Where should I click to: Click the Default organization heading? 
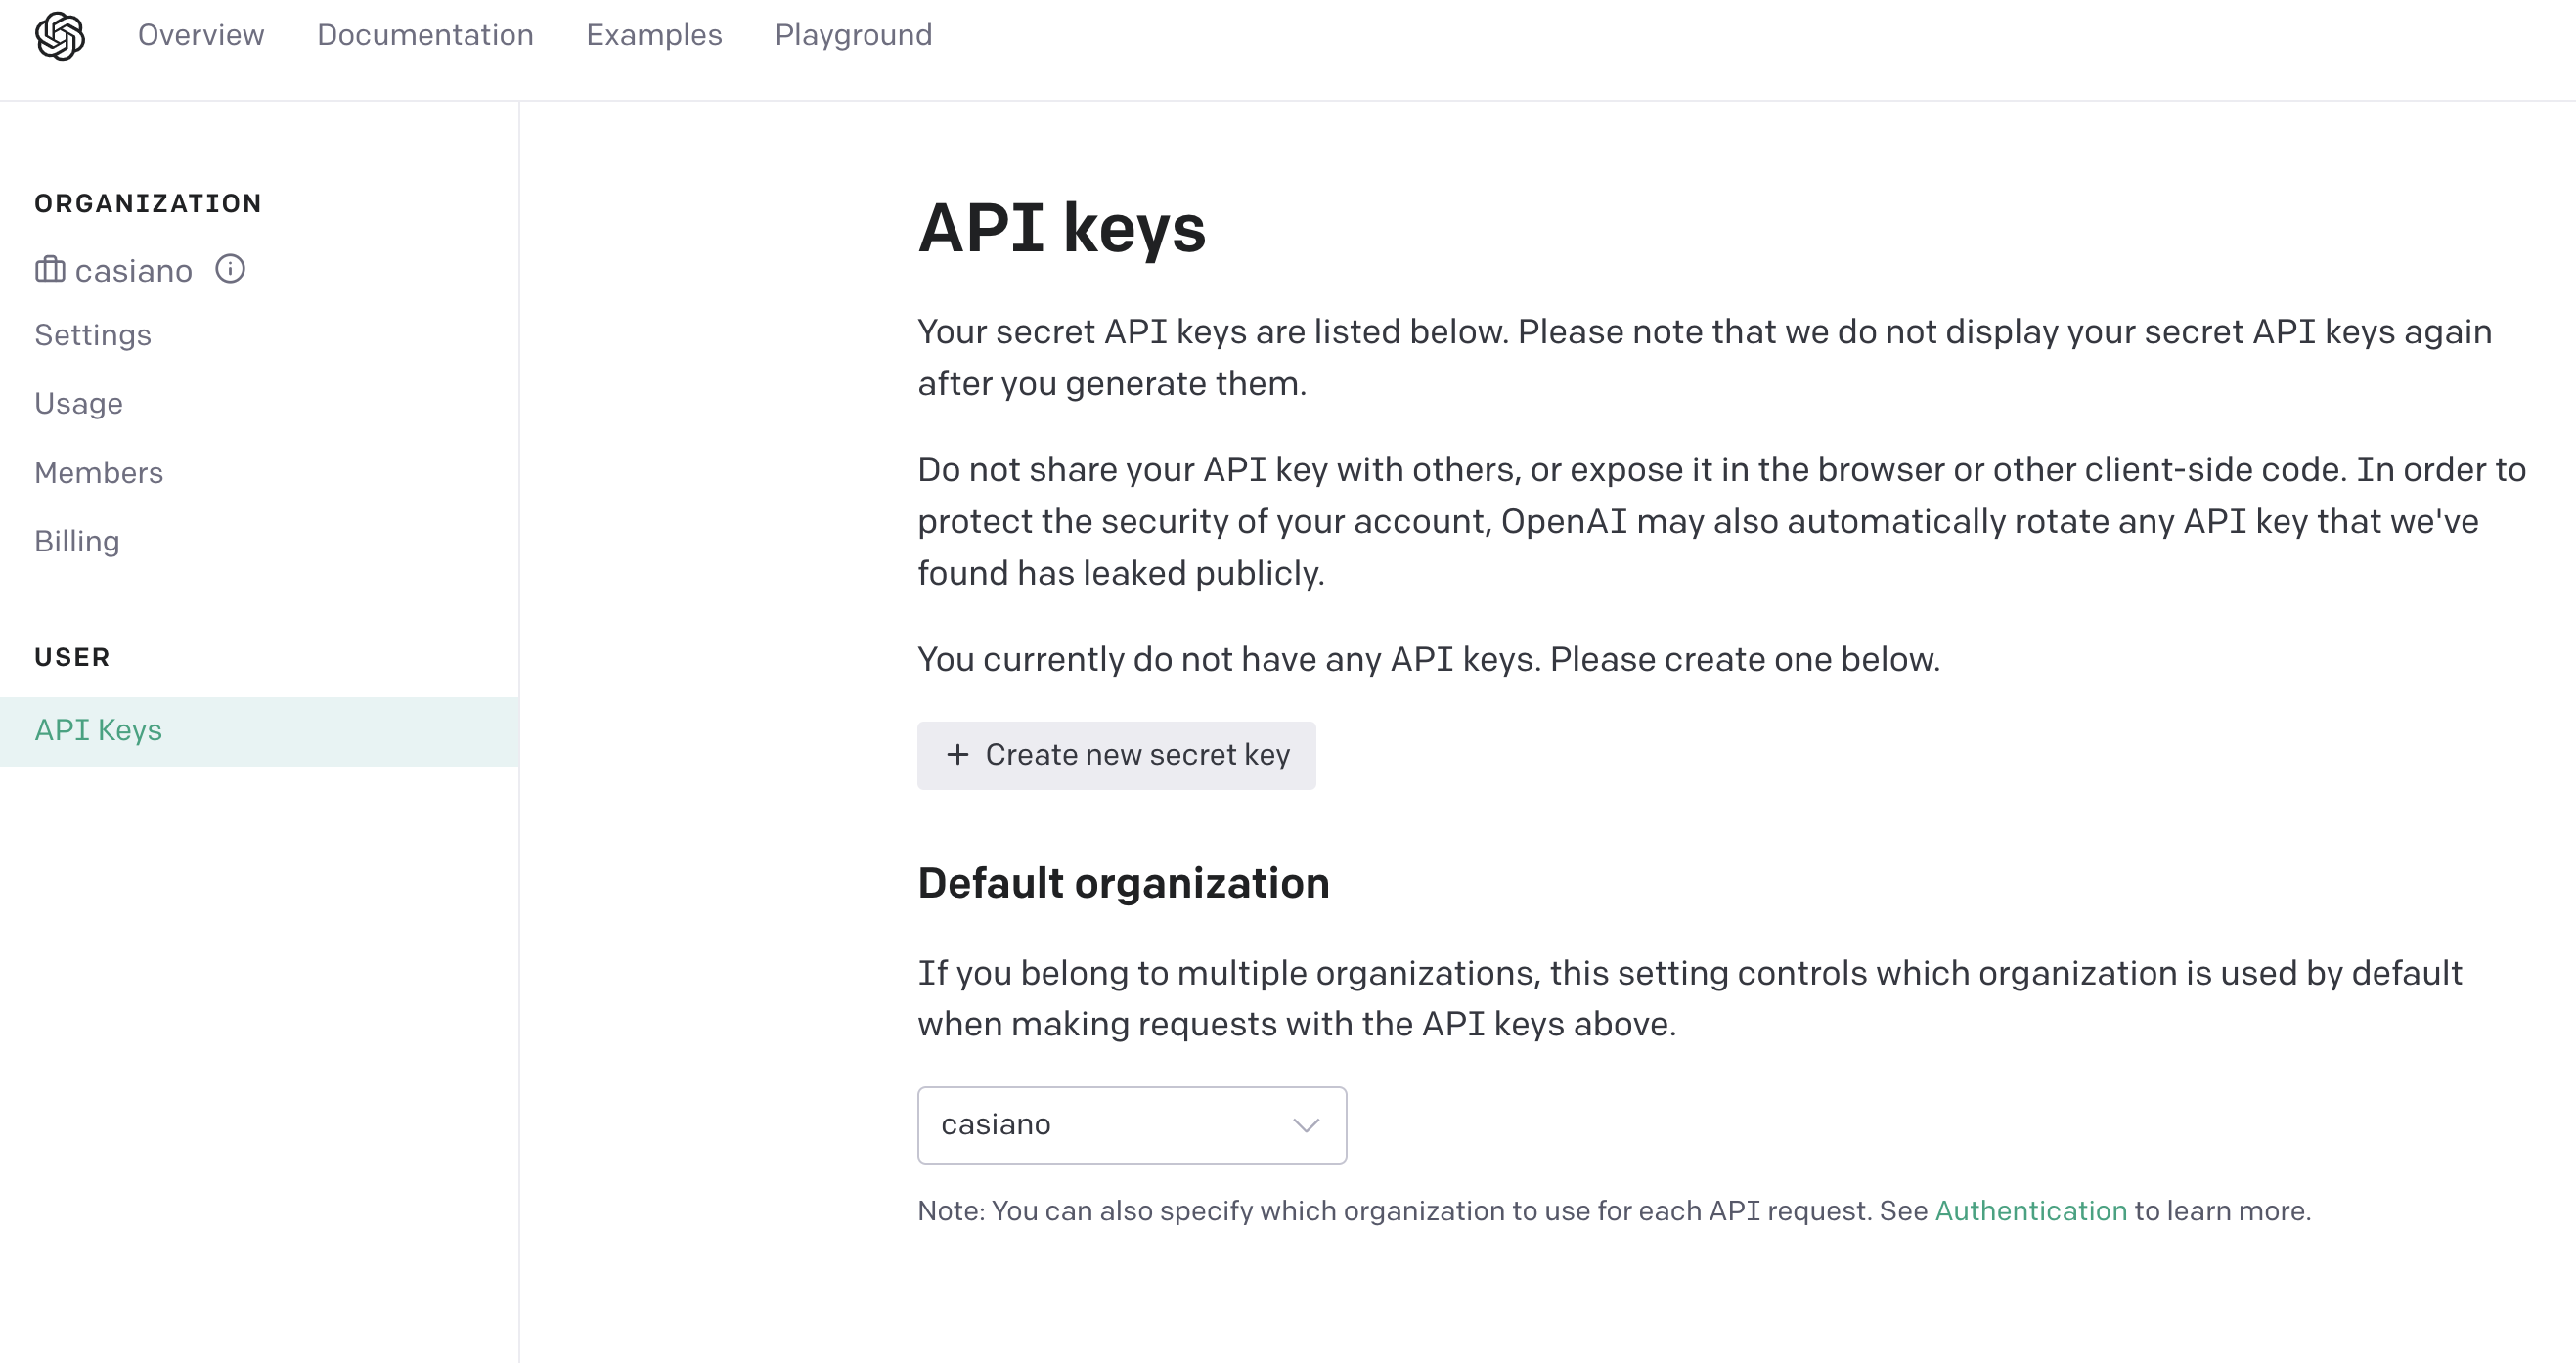(1124, 883)
